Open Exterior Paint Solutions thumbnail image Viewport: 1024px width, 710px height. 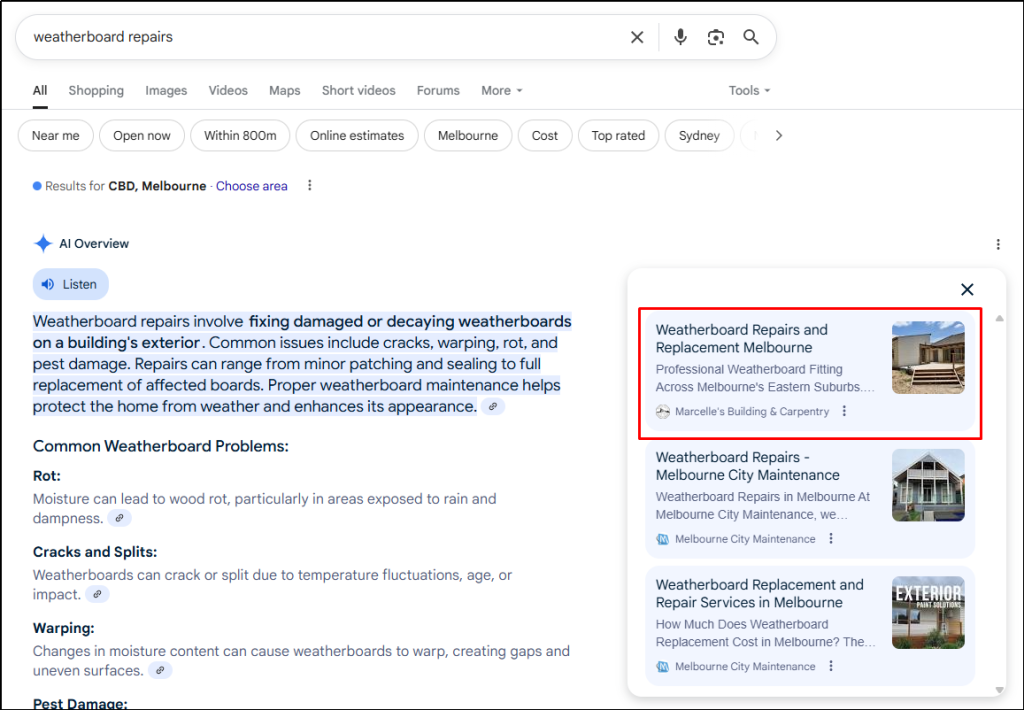tap(928, 612)
